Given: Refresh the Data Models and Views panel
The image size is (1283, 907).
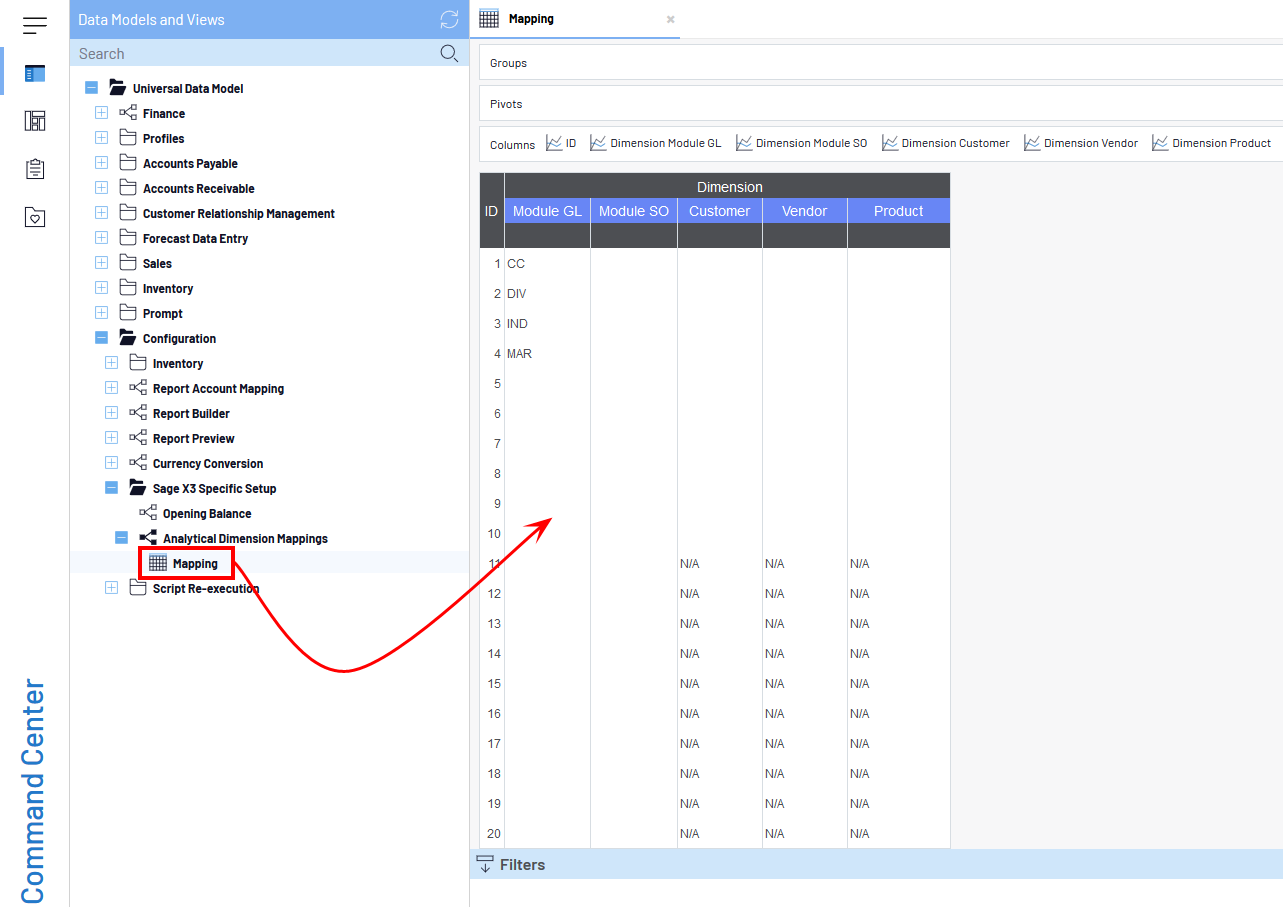Looking at the screenshot, I should pos(450,20).
